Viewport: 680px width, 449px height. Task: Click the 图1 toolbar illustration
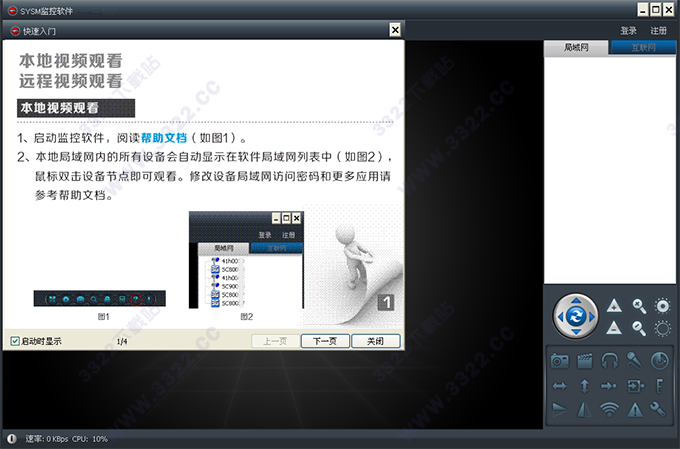point(100,298)
